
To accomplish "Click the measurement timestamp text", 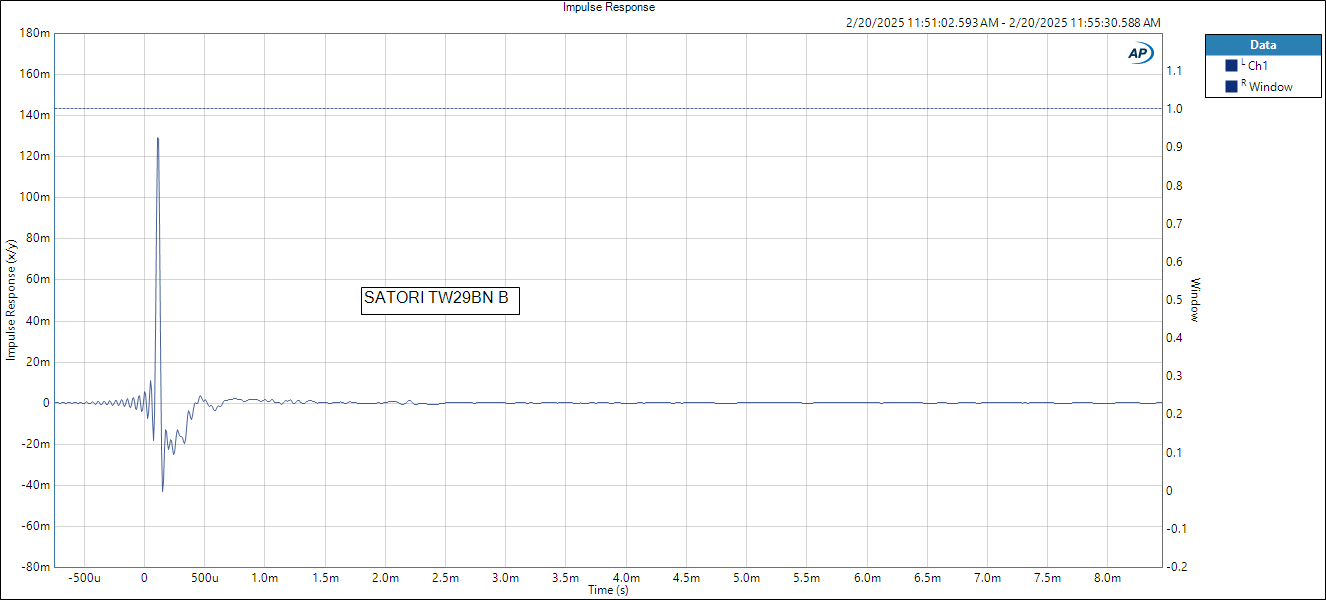I will tap(1003, 23).
